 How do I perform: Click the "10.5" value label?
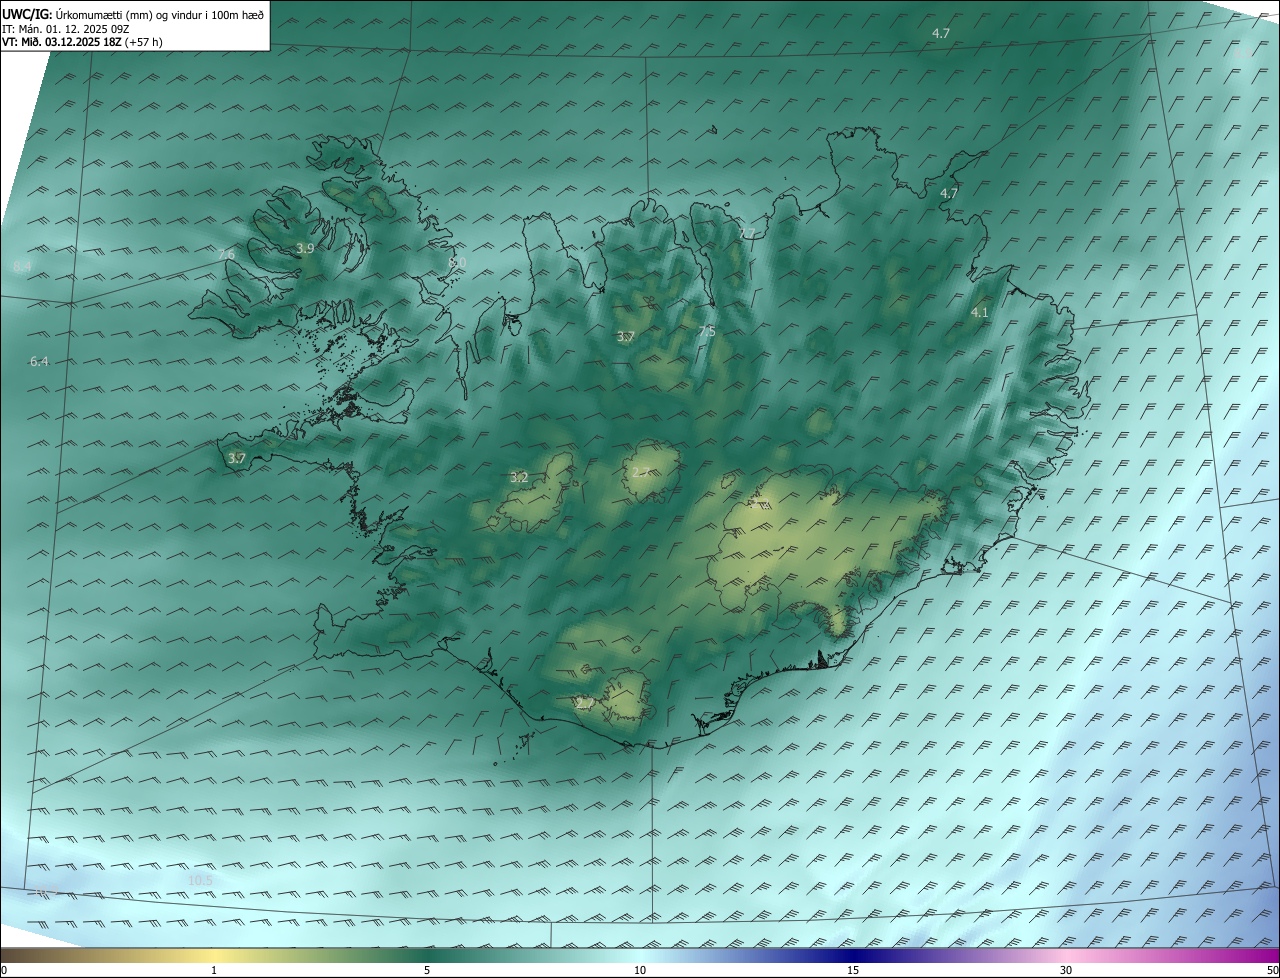200,880
